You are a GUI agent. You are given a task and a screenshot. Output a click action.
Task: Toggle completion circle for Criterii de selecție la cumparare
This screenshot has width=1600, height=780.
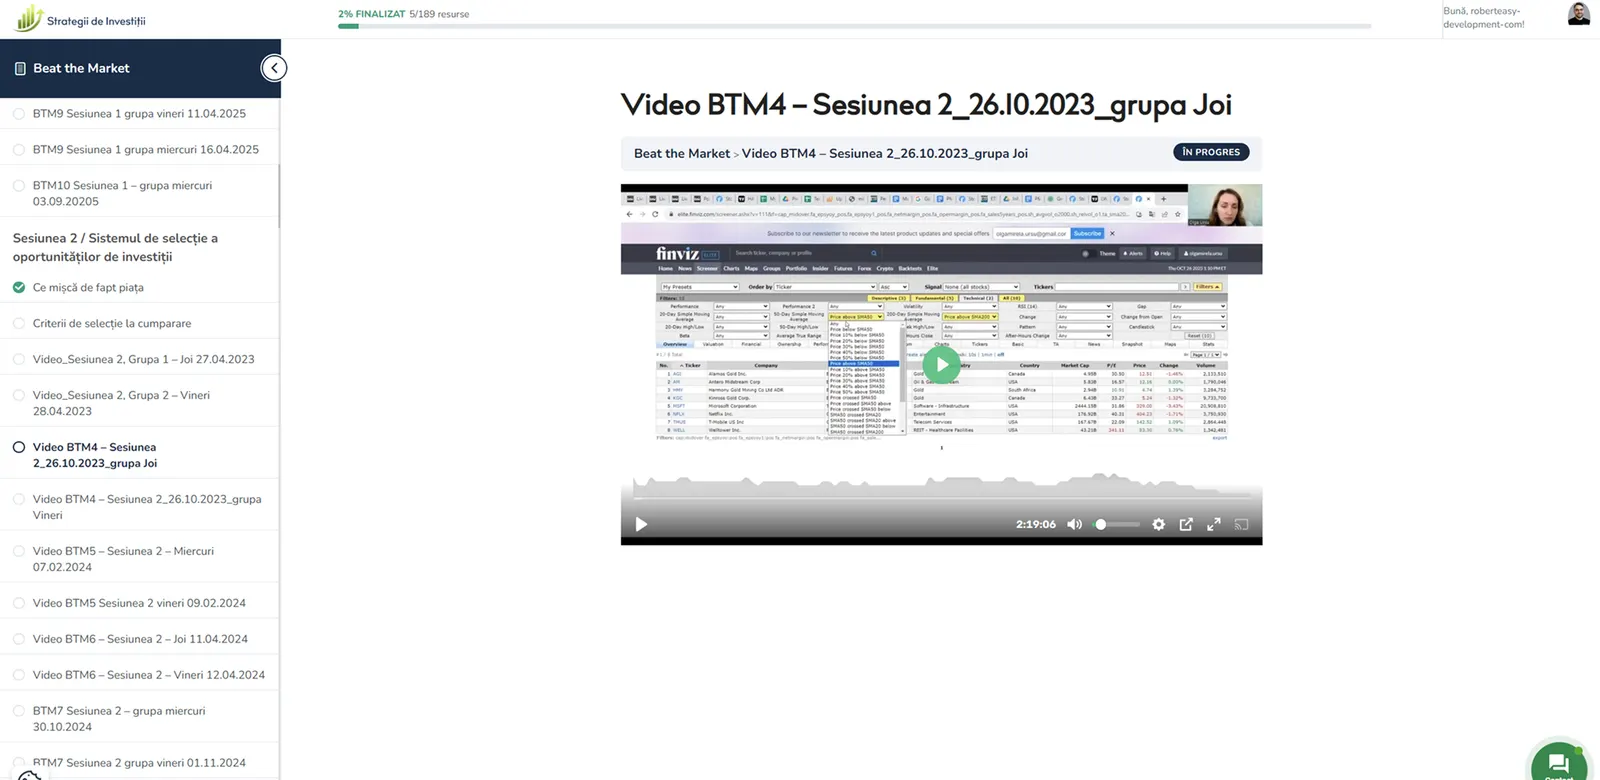pos(19,323)
